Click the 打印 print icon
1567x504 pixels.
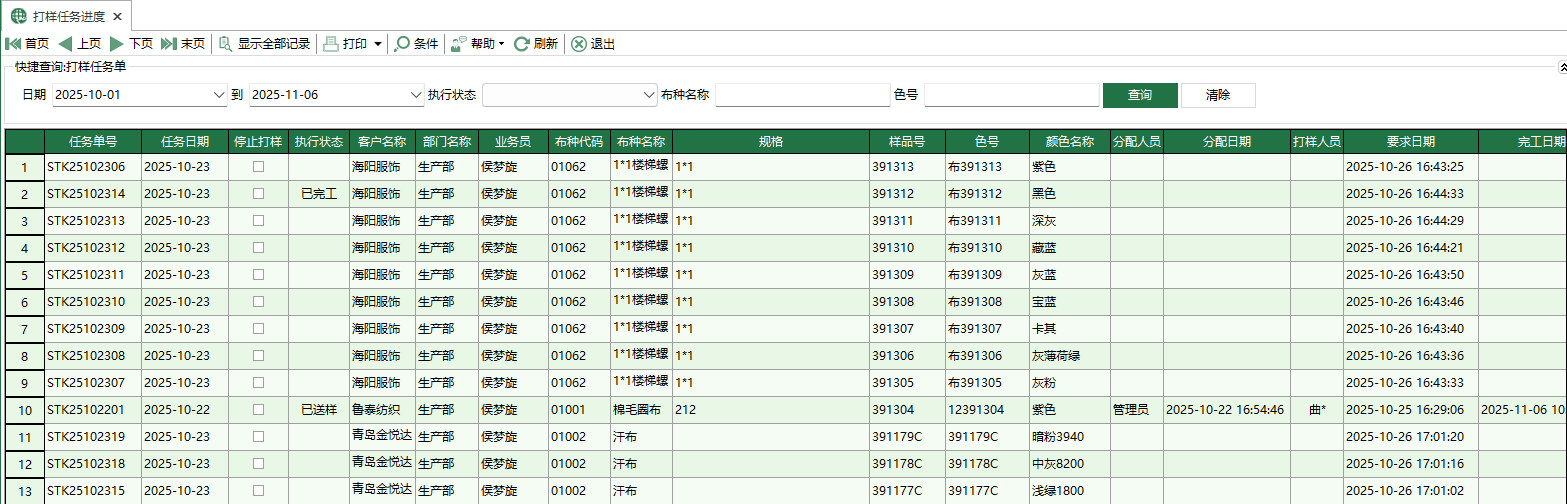pos(331,44)
